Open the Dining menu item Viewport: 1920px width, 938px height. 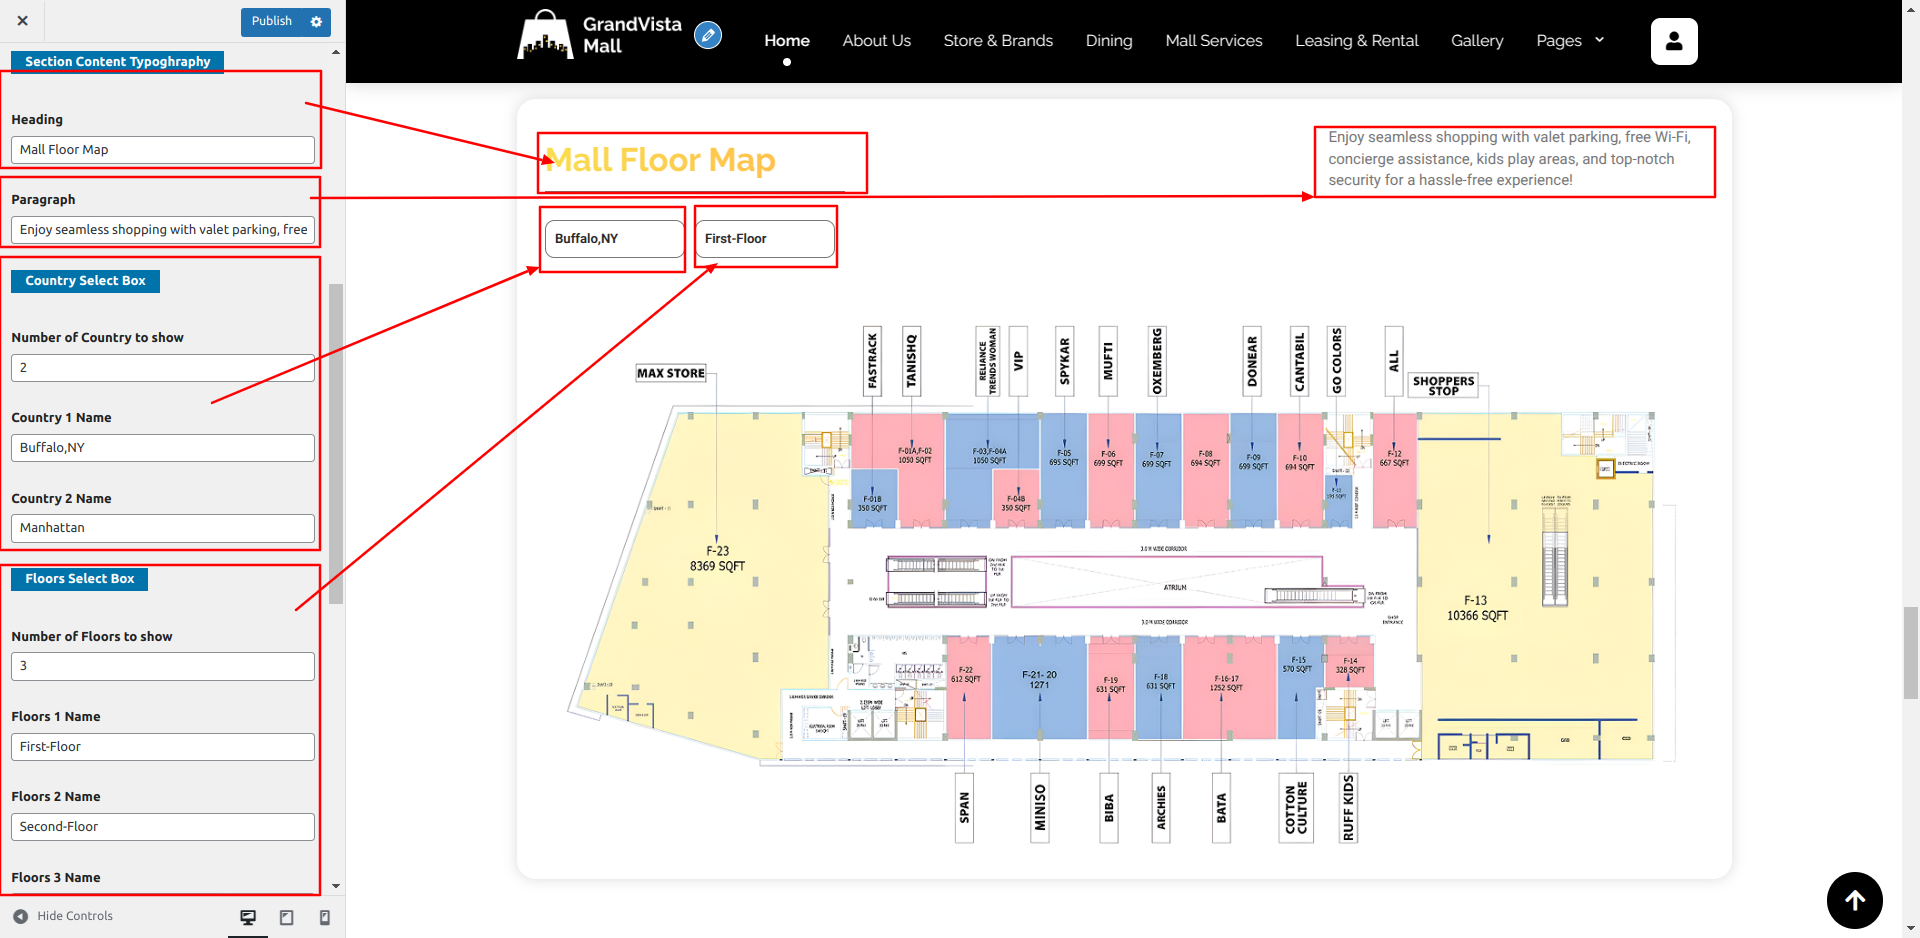tap(1108, 41)
